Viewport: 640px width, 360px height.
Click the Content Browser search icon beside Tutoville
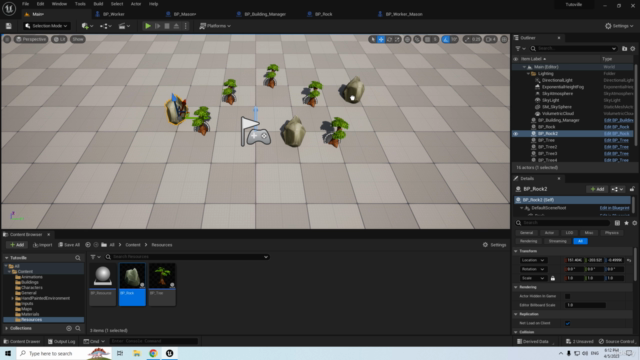(x=78, y=258)
